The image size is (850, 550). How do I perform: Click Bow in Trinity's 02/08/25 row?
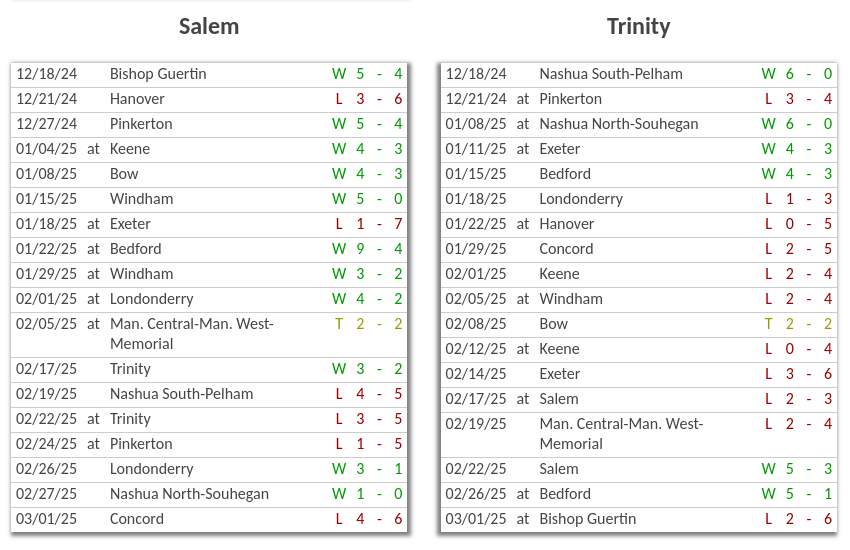pos(553,324)
